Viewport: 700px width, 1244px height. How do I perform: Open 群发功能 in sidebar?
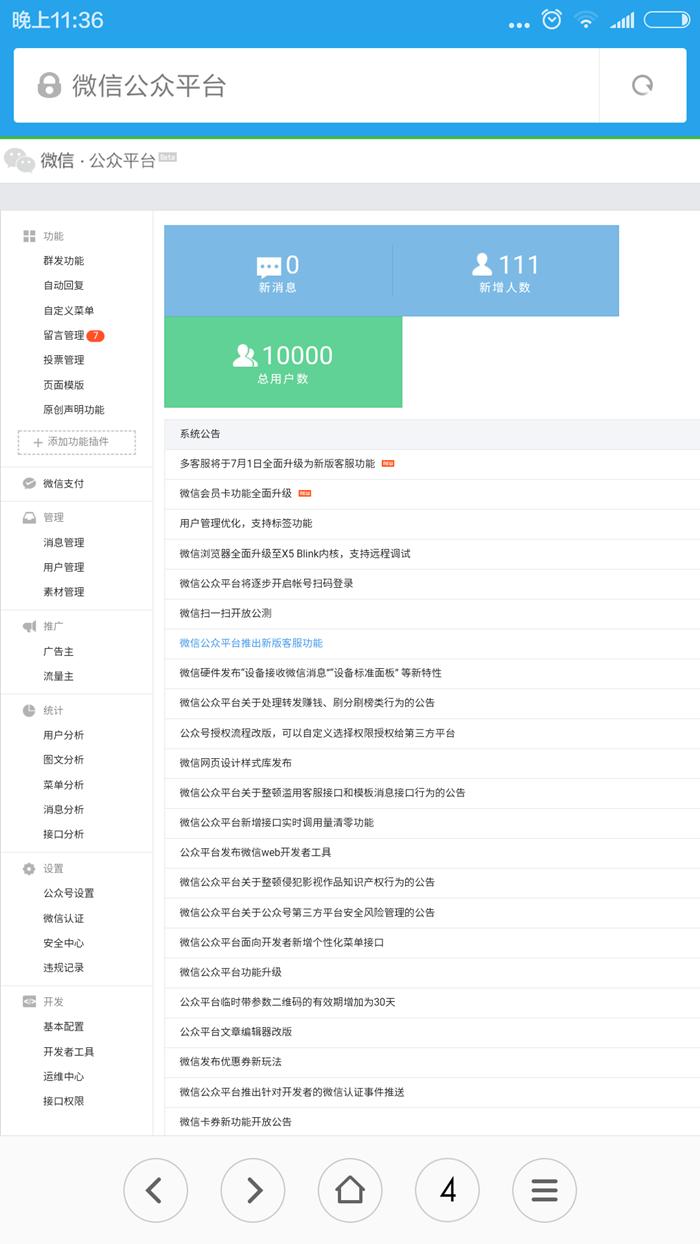click(63, 261)
